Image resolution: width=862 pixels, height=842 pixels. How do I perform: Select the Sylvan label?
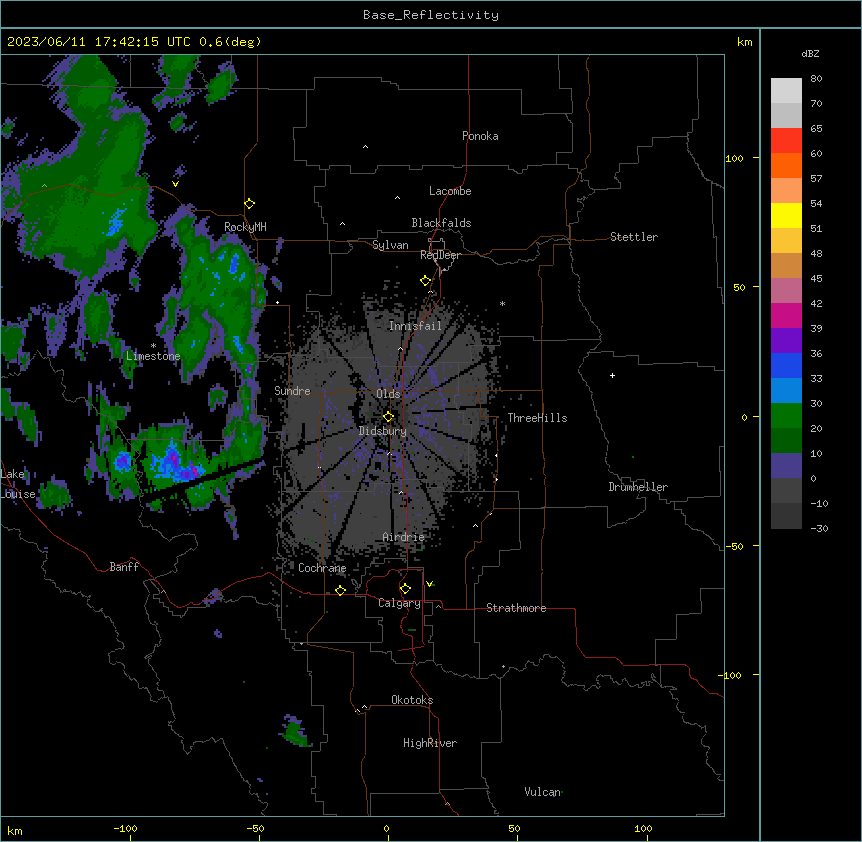tap(390, 245)
